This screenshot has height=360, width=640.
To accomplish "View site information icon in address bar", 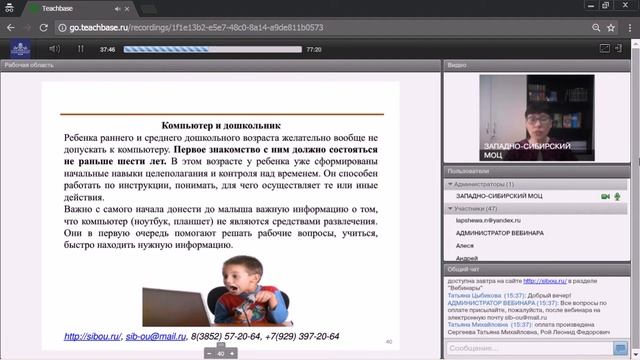I will (62, 28).
